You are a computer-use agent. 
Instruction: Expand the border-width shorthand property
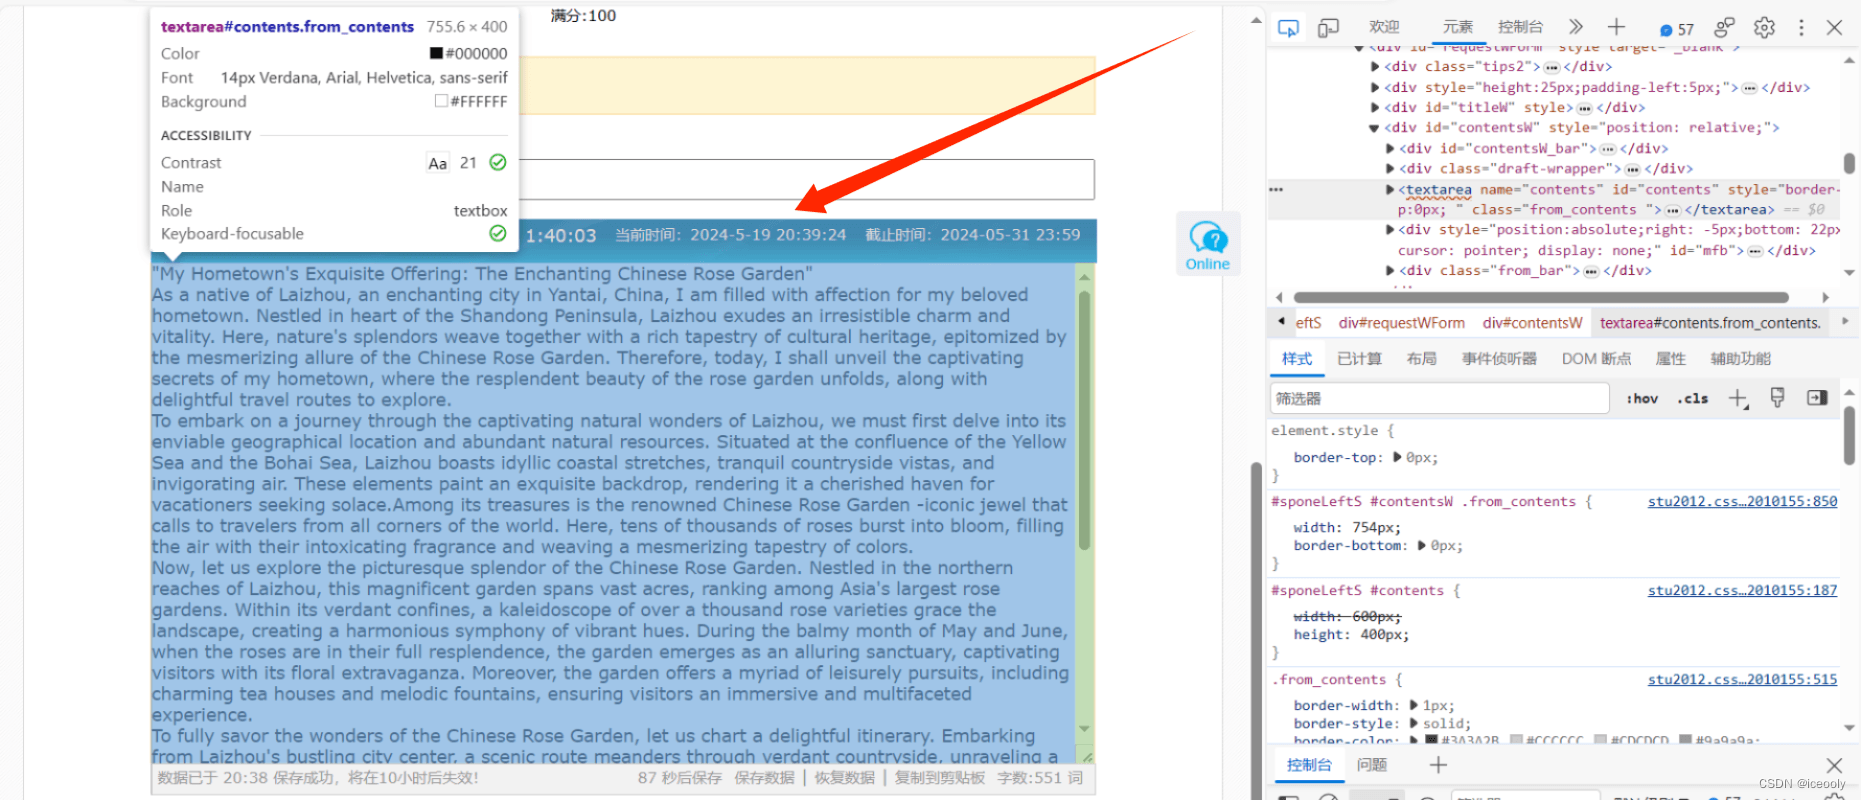(1414, 706)
